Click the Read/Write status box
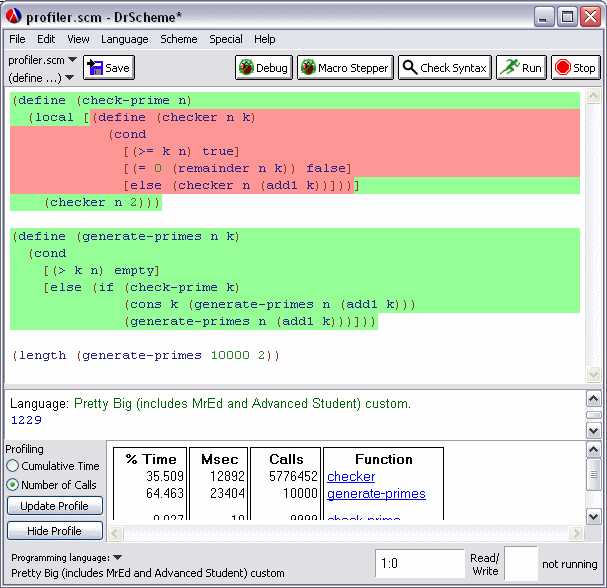 click(521, 564)
